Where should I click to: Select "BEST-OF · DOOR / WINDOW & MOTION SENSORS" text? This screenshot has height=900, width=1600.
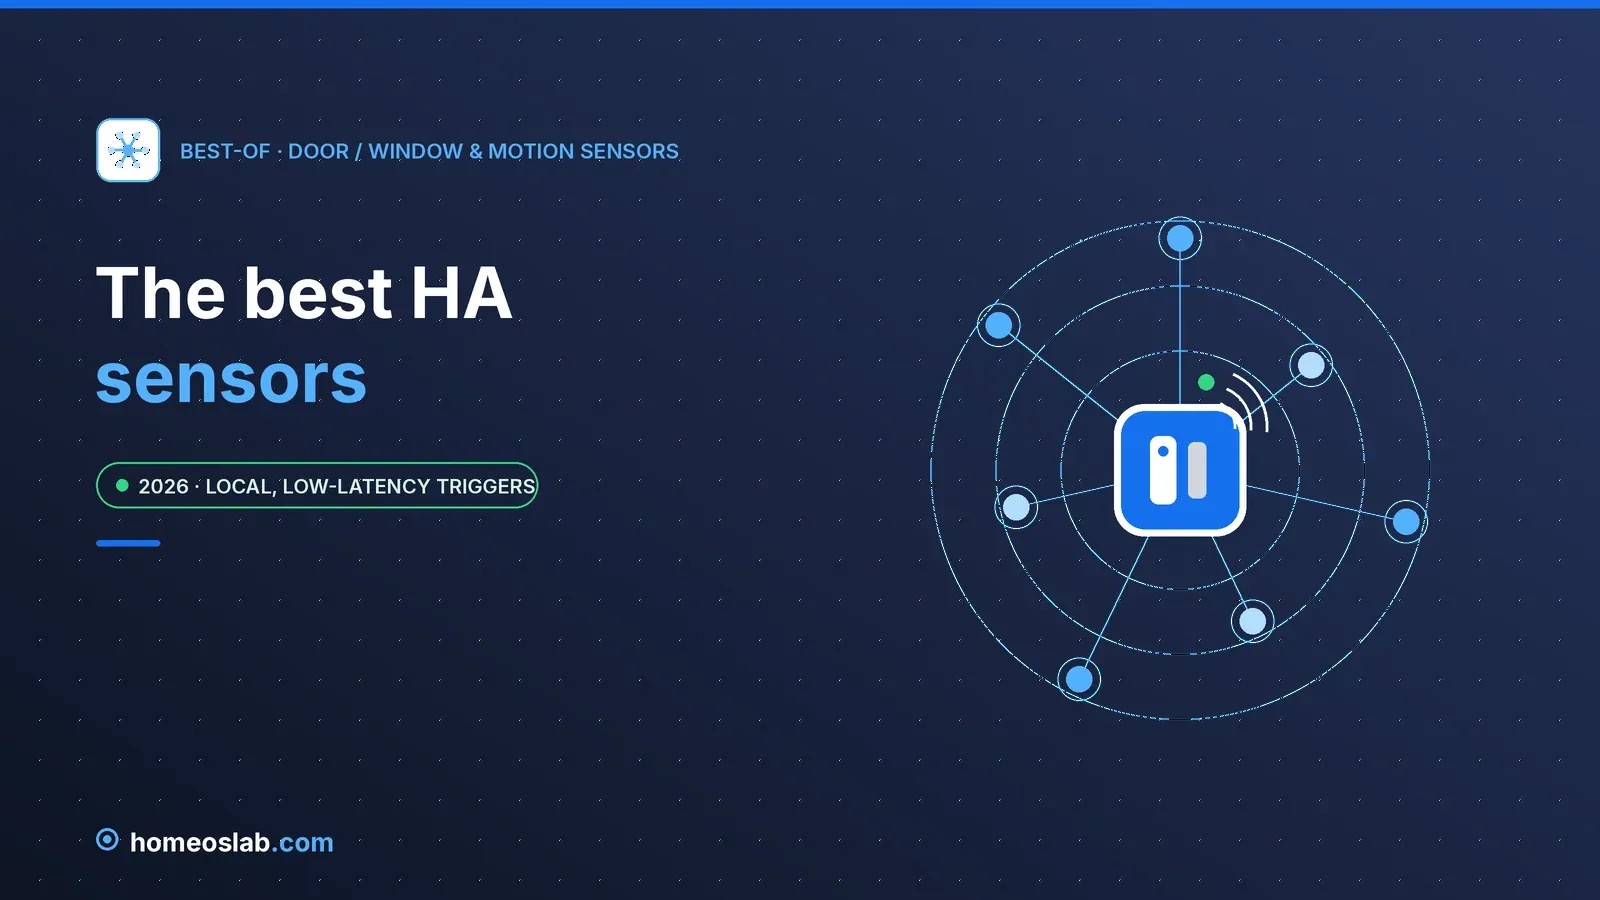(x=429, y=151)
